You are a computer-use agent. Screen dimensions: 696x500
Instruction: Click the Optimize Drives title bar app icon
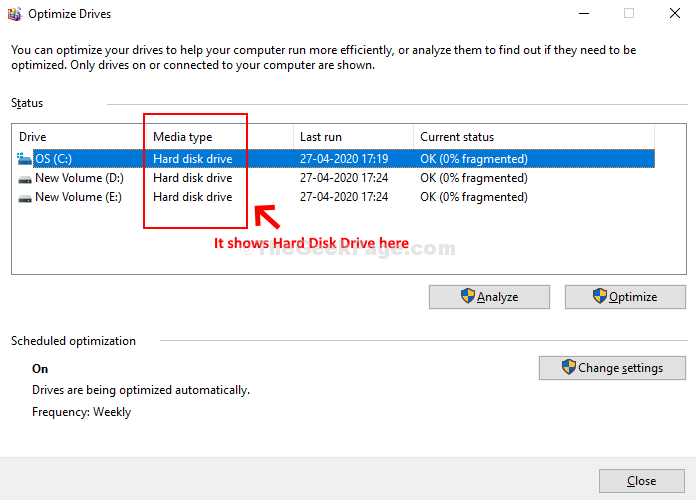point(14,14)
